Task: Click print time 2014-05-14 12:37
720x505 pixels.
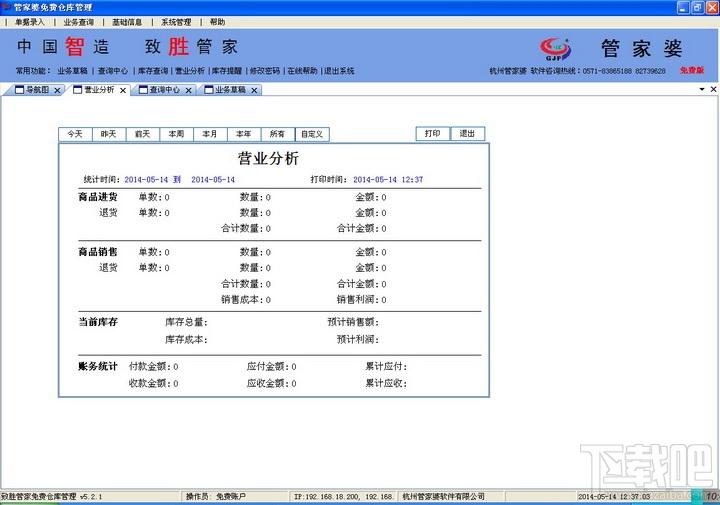Action: point(388,180)
